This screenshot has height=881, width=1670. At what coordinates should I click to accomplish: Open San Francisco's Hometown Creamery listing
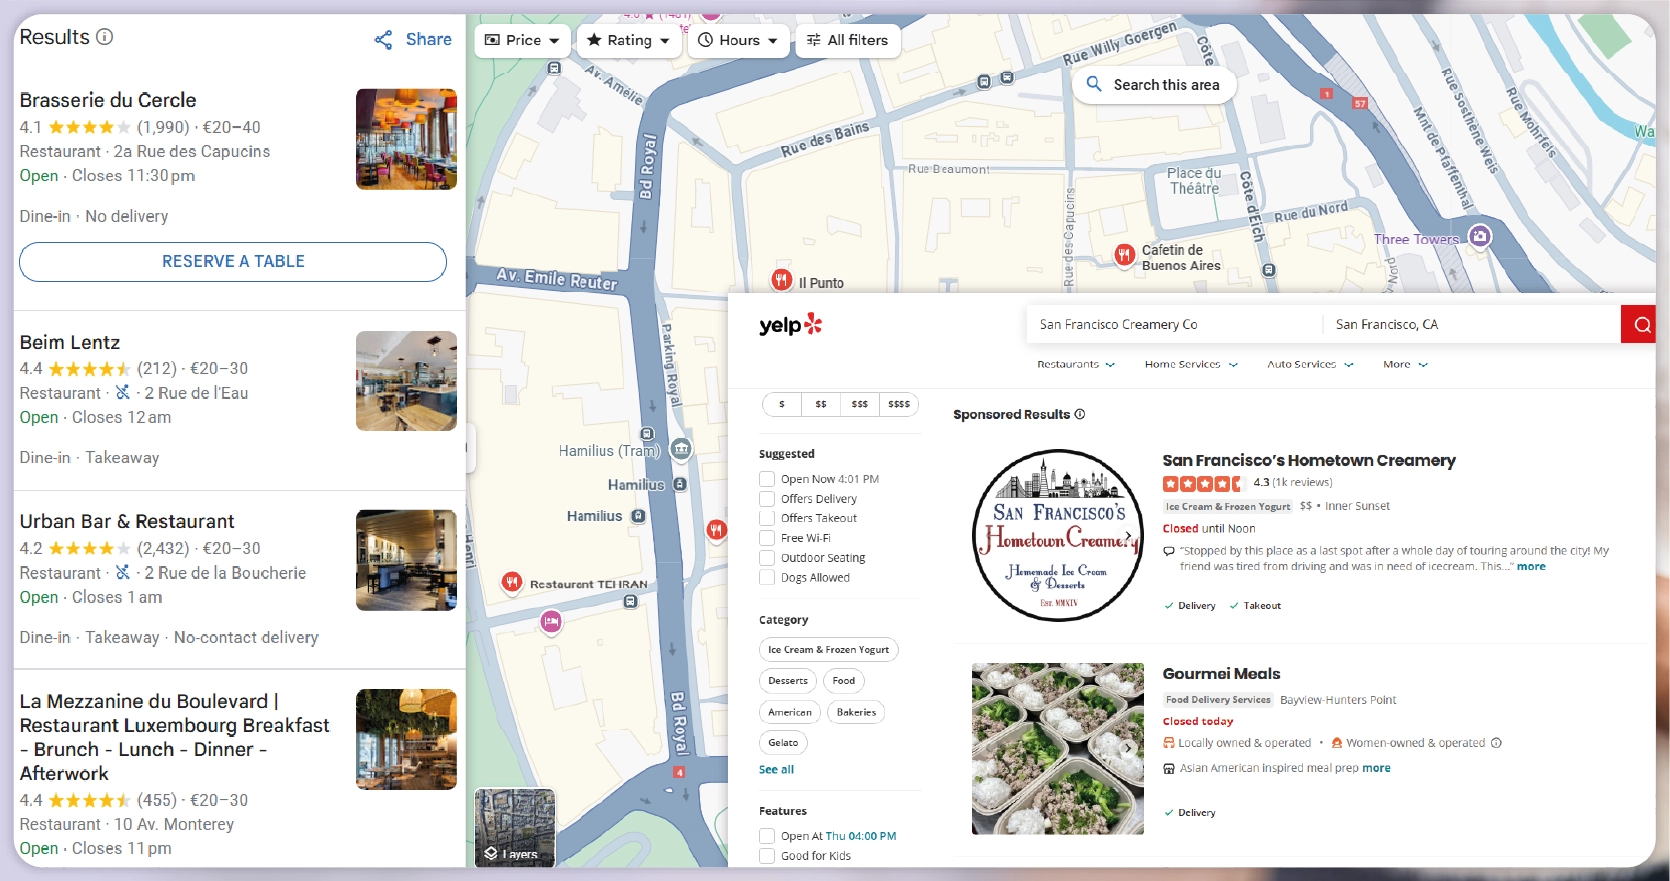pyautogui.click(x=1309, y=461)
